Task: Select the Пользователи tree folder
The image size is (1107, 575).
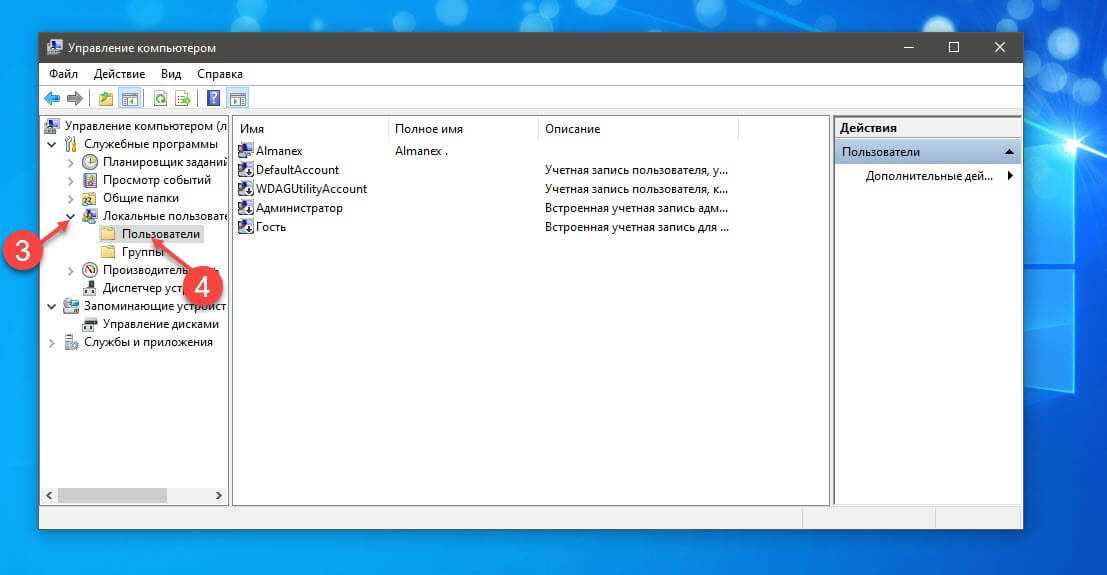Action: point(161,234)
